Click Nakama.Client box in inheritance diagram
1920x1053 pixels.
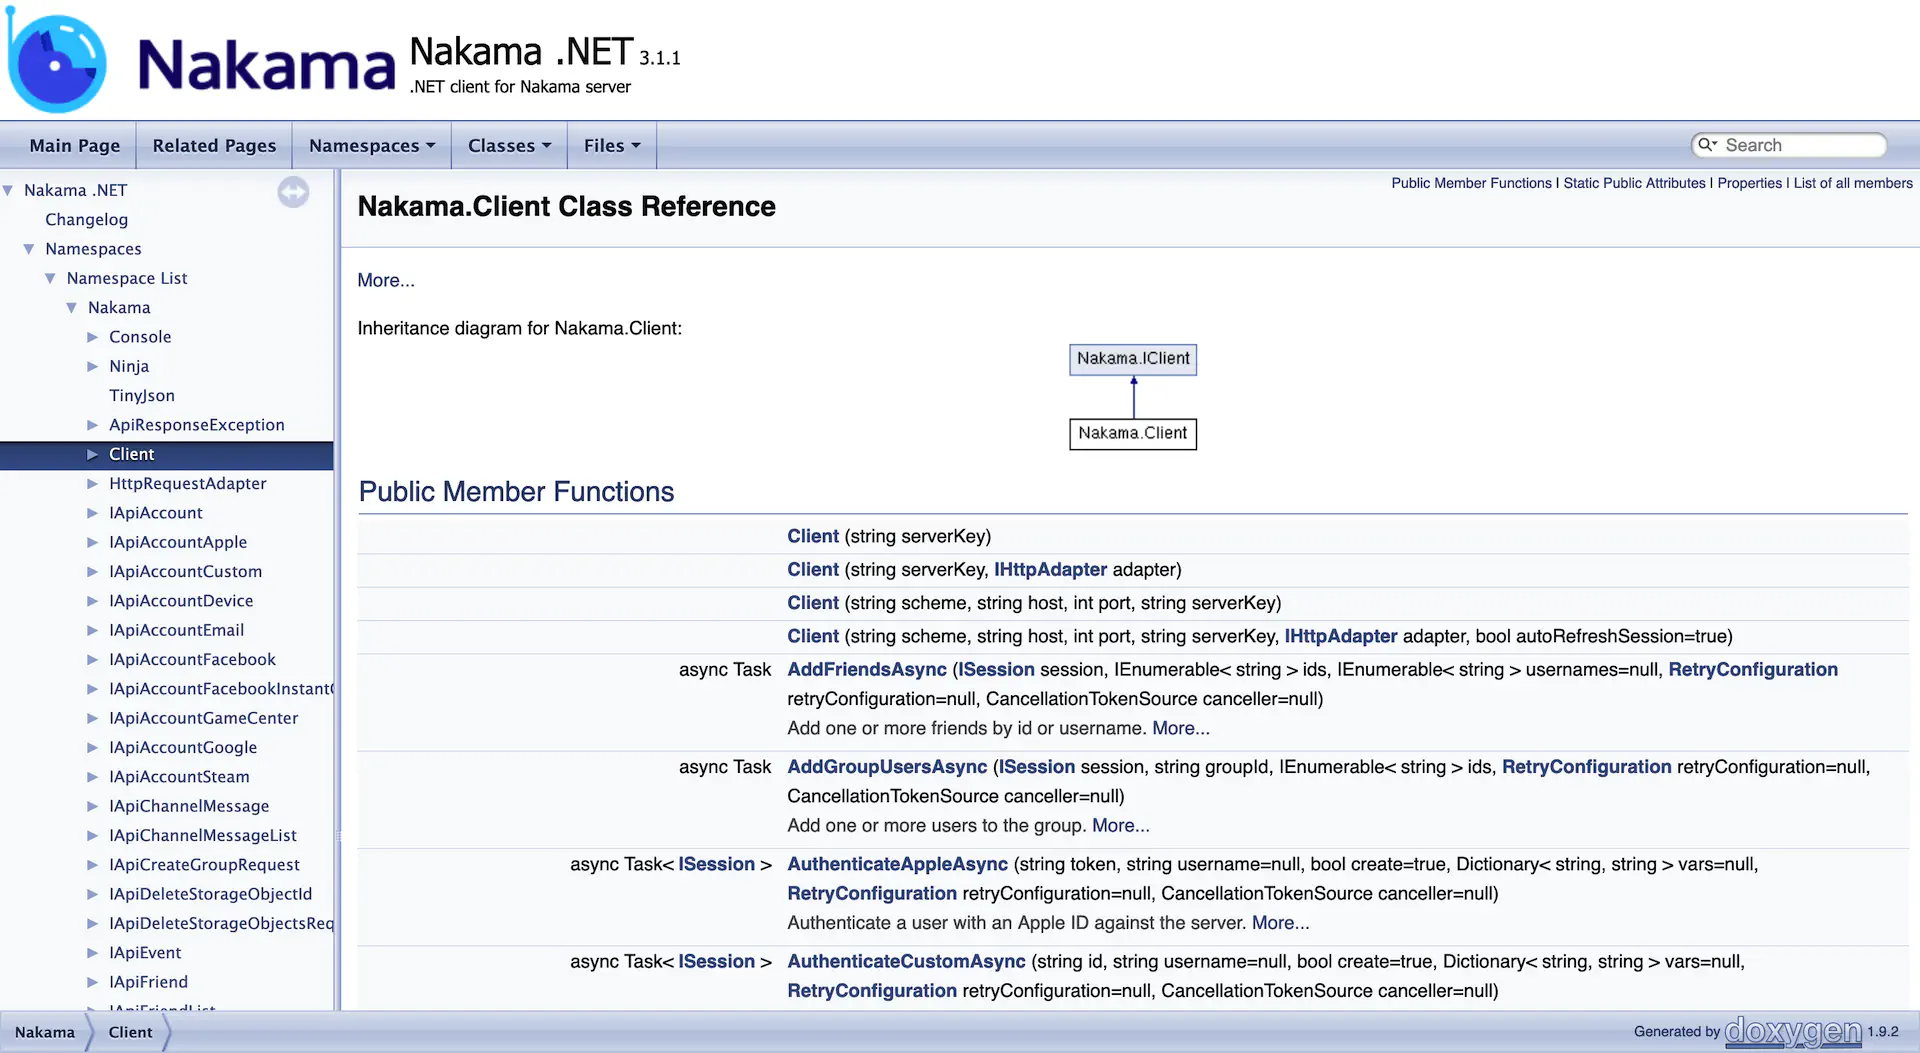(1133, 434)
